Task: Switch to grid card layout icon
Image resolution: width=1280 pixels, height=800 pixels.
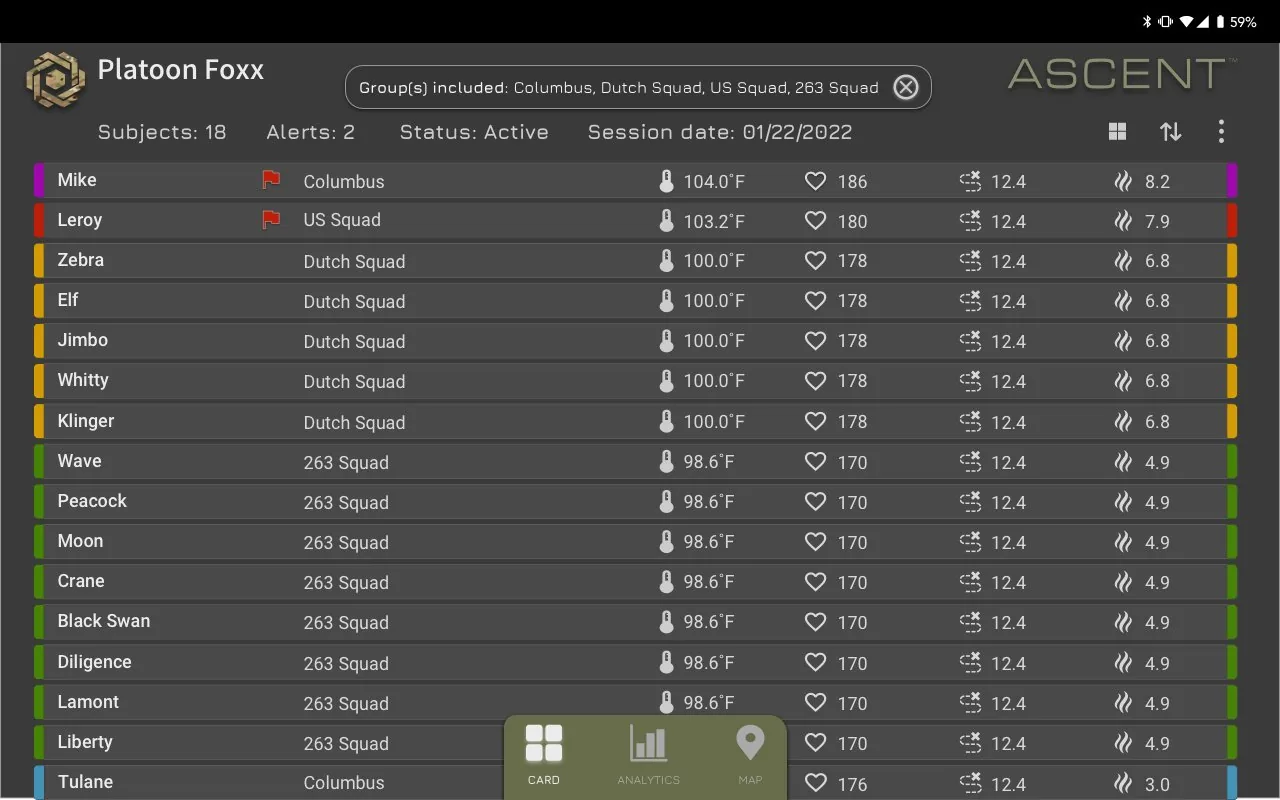Action: 1118,132
